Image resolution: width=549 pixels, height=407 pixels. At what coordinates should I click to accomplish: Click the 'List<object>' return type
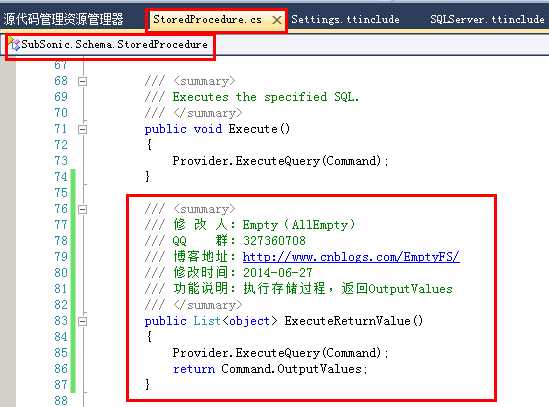[x=236, y=321]
